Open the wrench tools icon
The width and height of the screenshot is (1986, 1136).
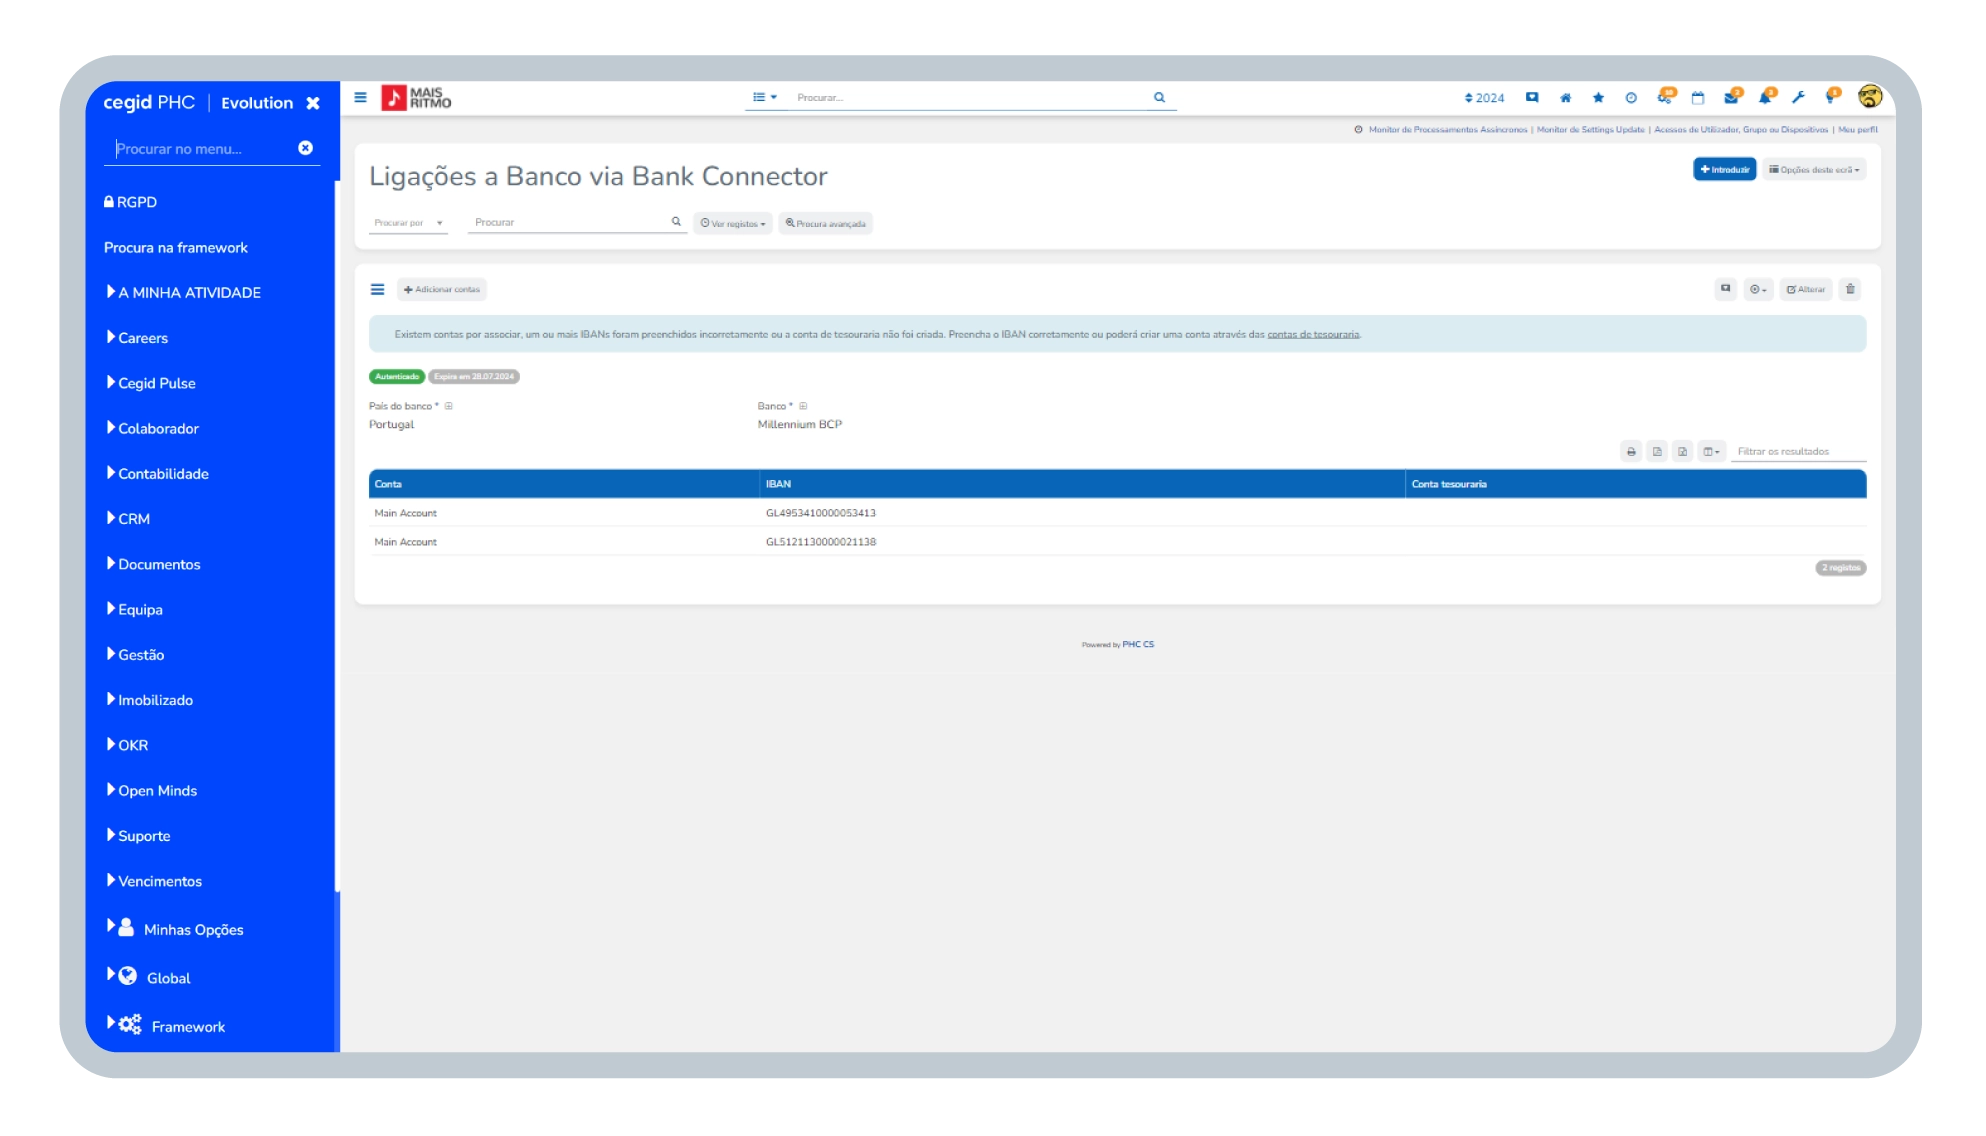(1798, 98)
